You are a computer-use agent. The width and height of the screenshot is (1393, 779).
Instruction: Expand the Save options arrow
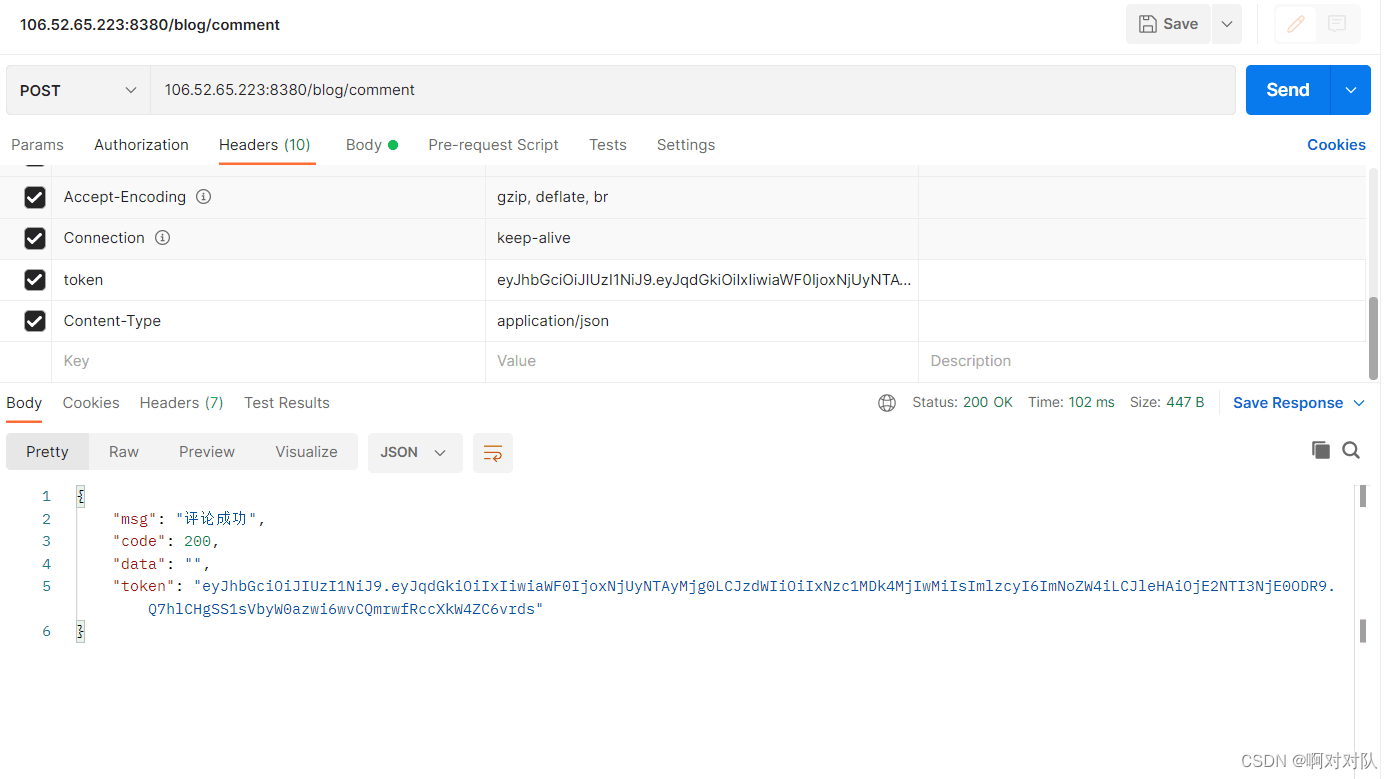pyautogui.click(x=1227, y=24)
